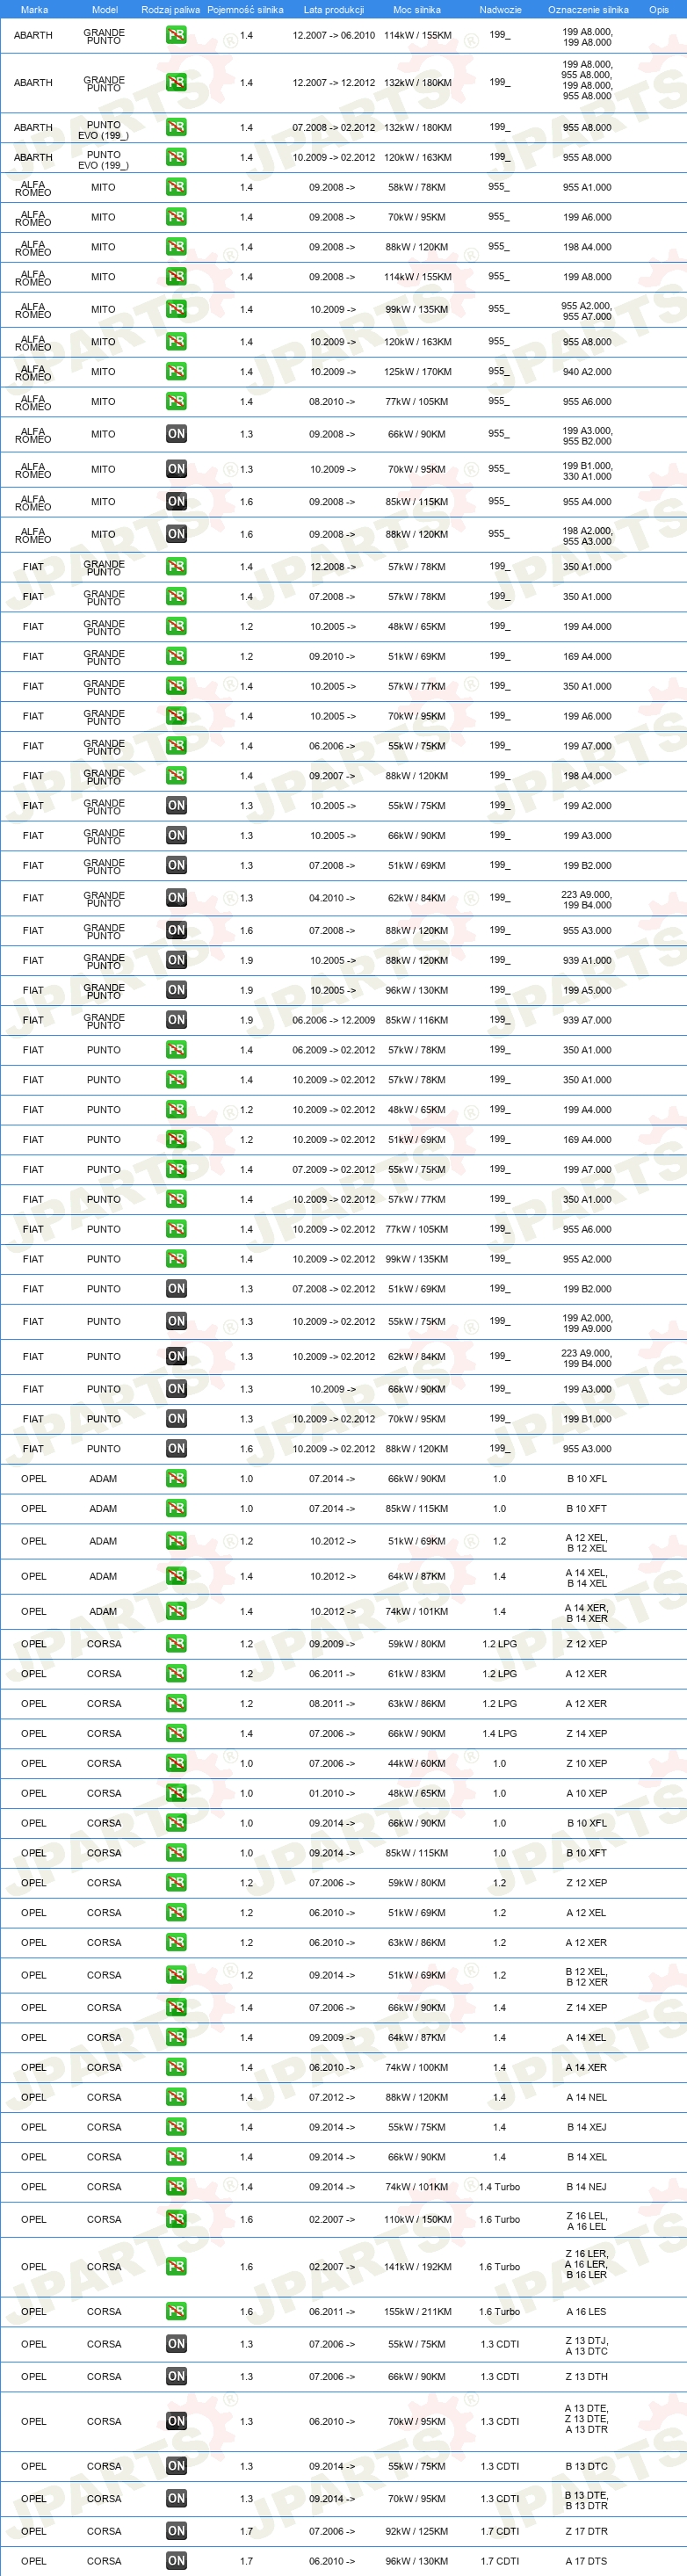Click petrol icon for Opel Corsa 1.4 LPG row

tap(176, 1734)
